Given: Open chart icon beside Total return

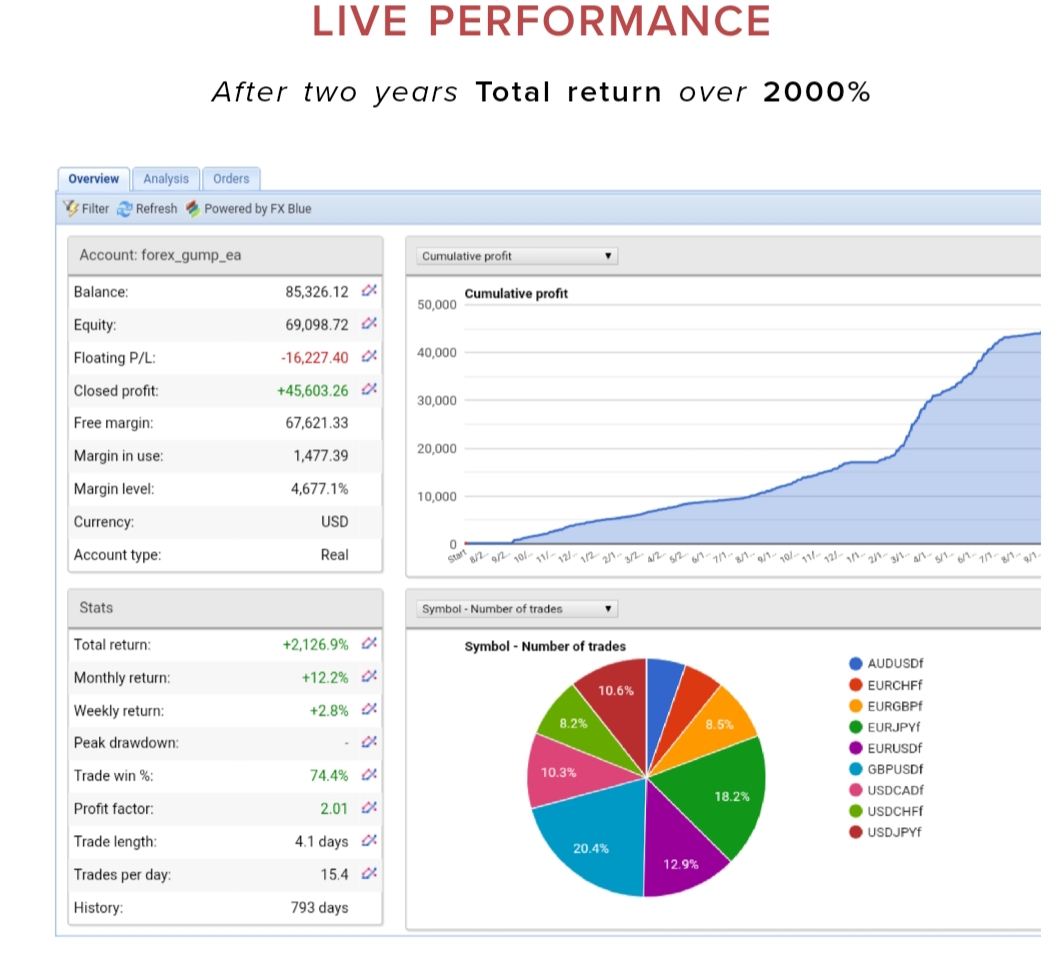Looking at the screenshot, I should (x=369, y=644).
